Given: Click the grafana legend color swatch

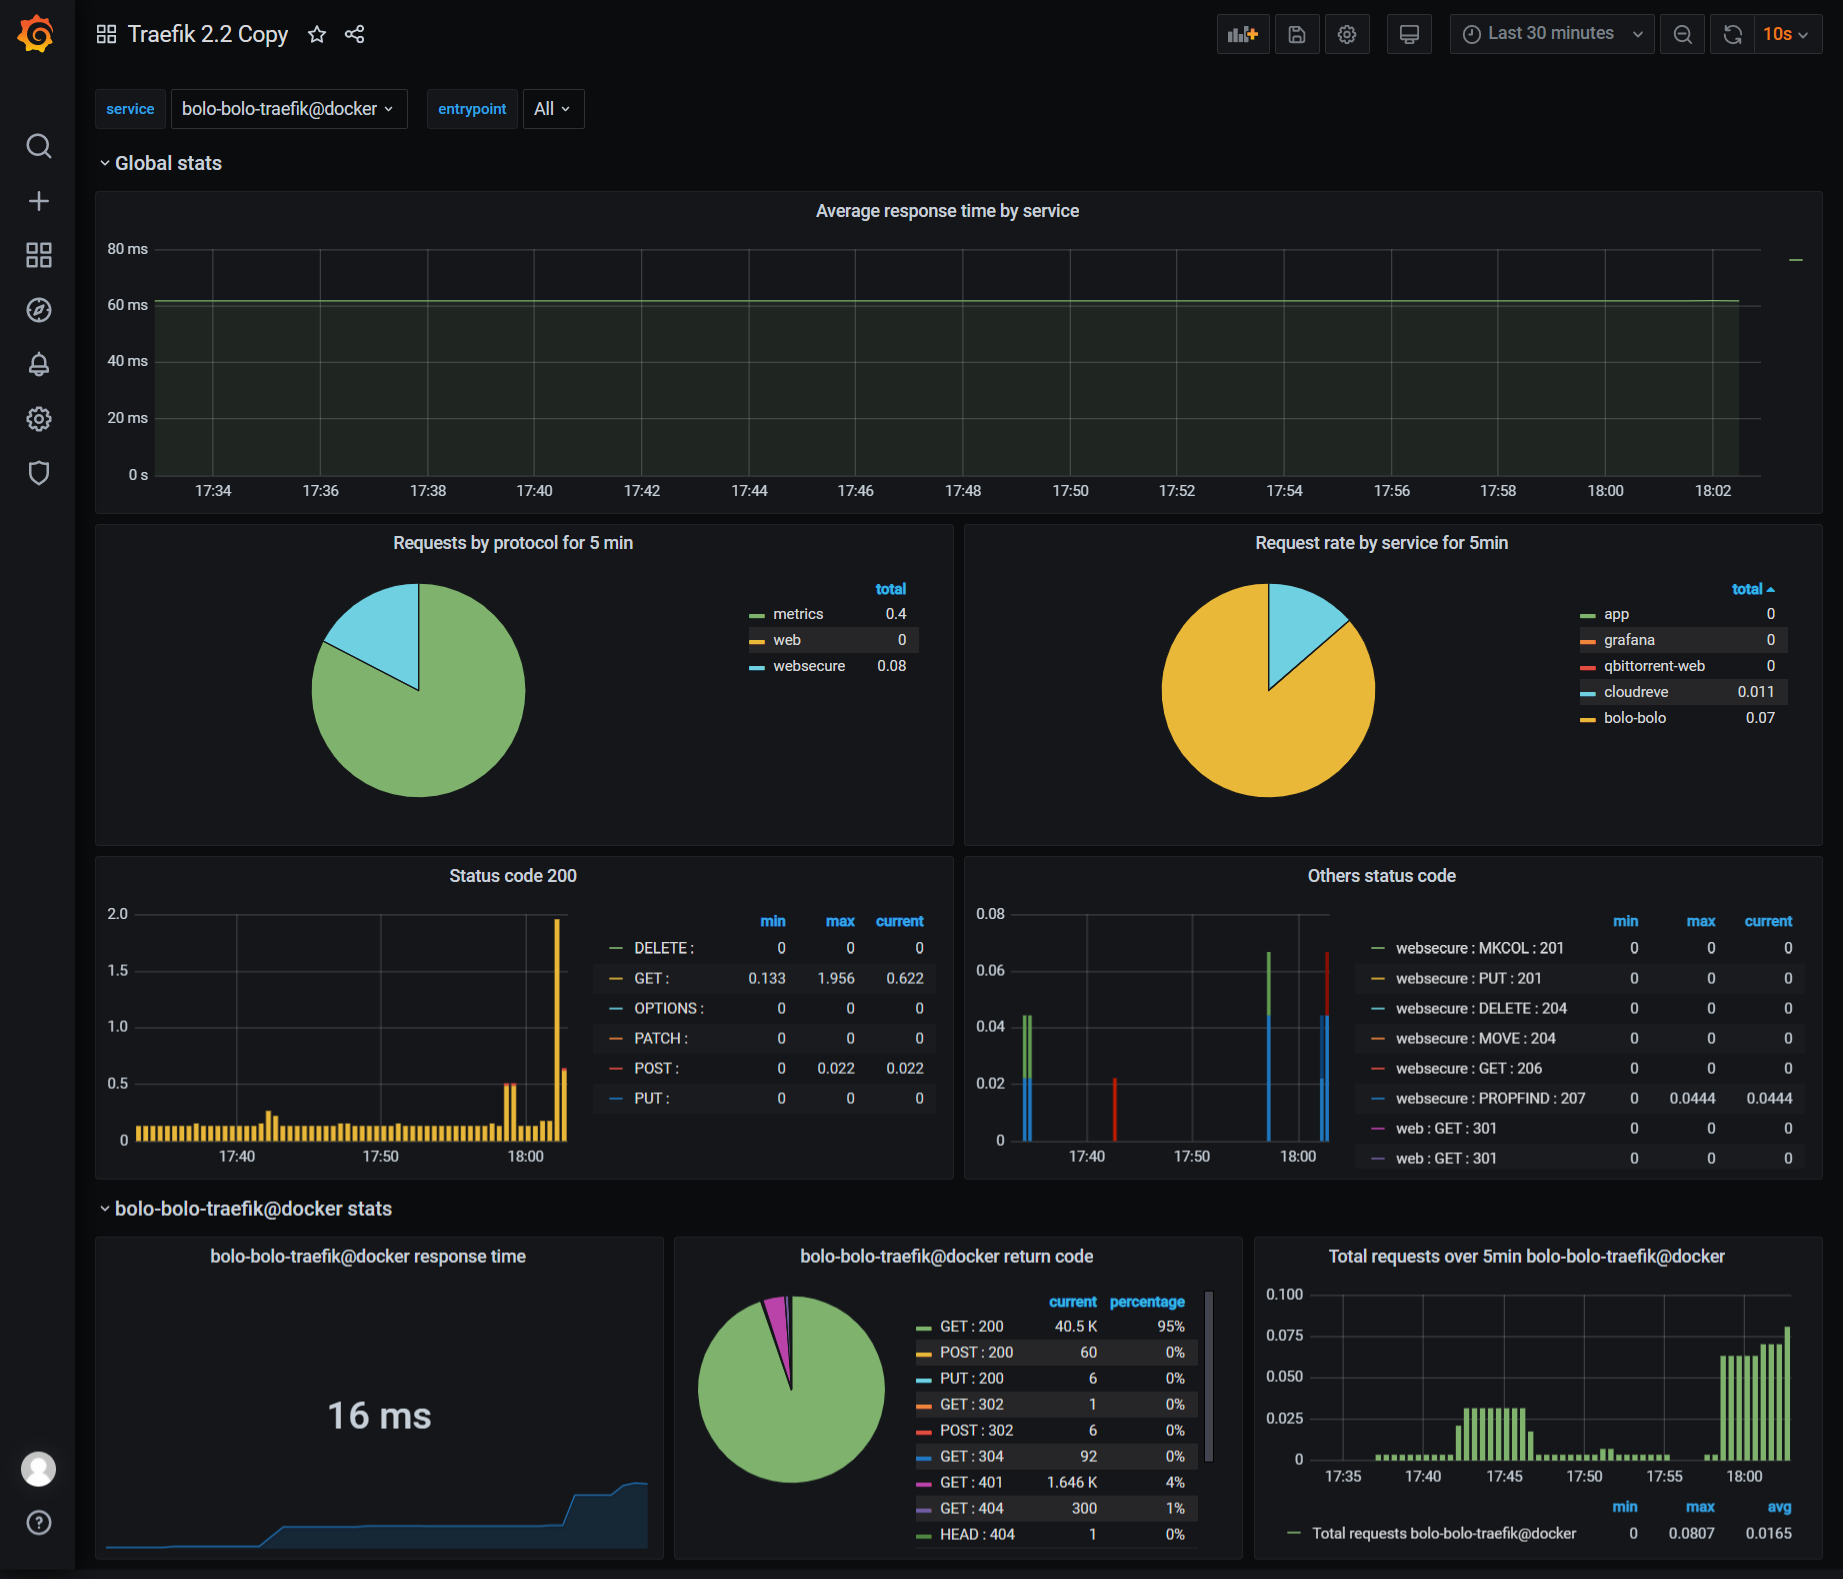Looking at the screenshot, I should click(x=1587, y=641).
